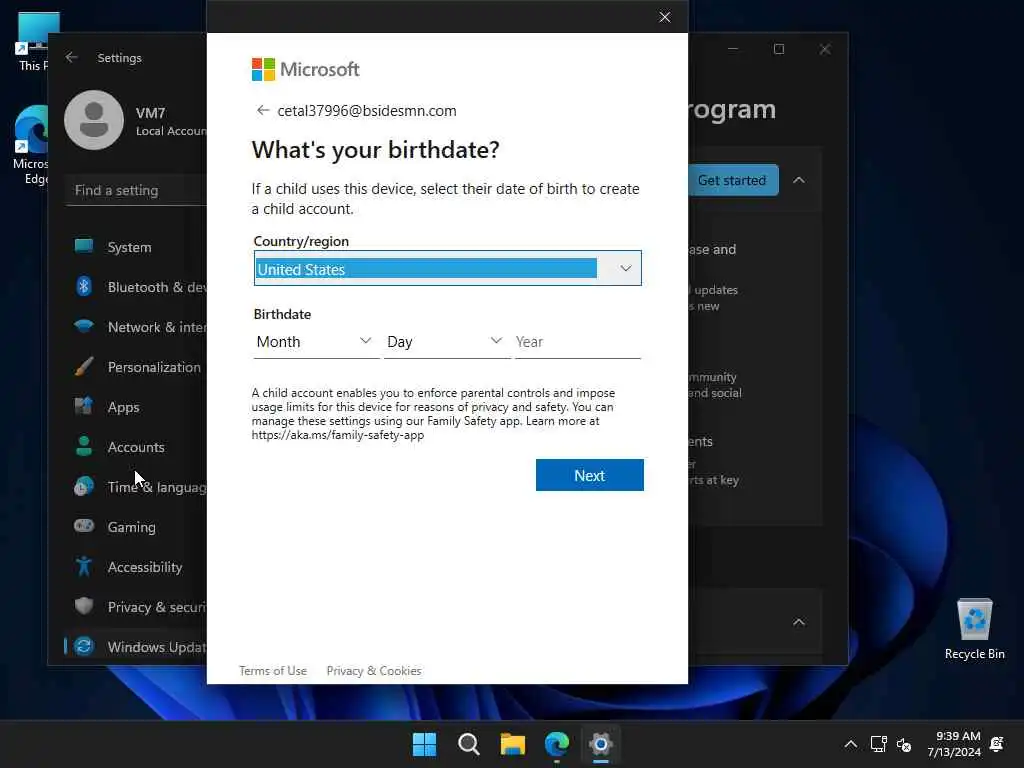Go back using arrow beside email address

[263, 110]
